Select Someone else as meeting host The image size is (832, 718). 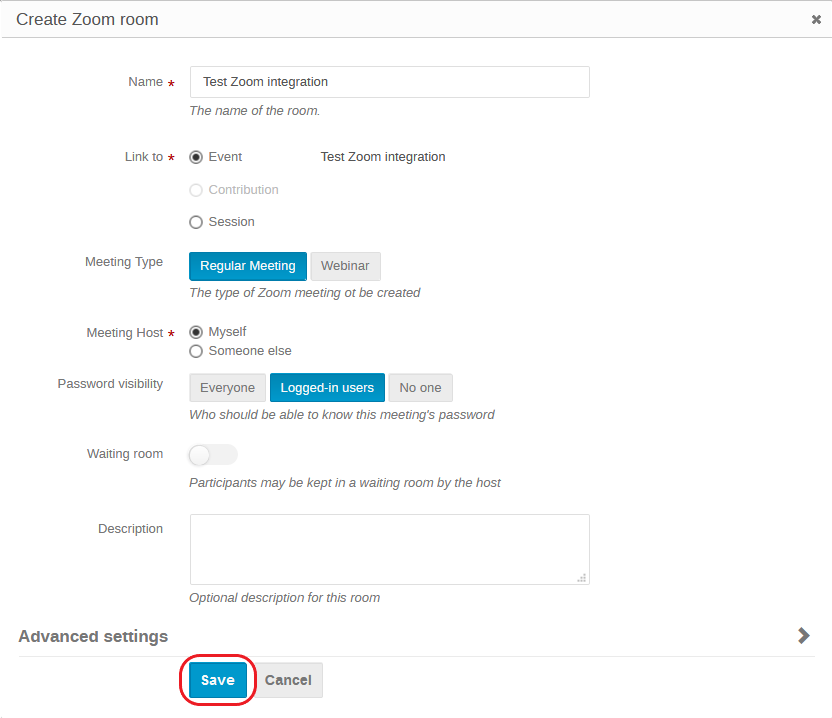pyautogui.click(x=196, y=351)
